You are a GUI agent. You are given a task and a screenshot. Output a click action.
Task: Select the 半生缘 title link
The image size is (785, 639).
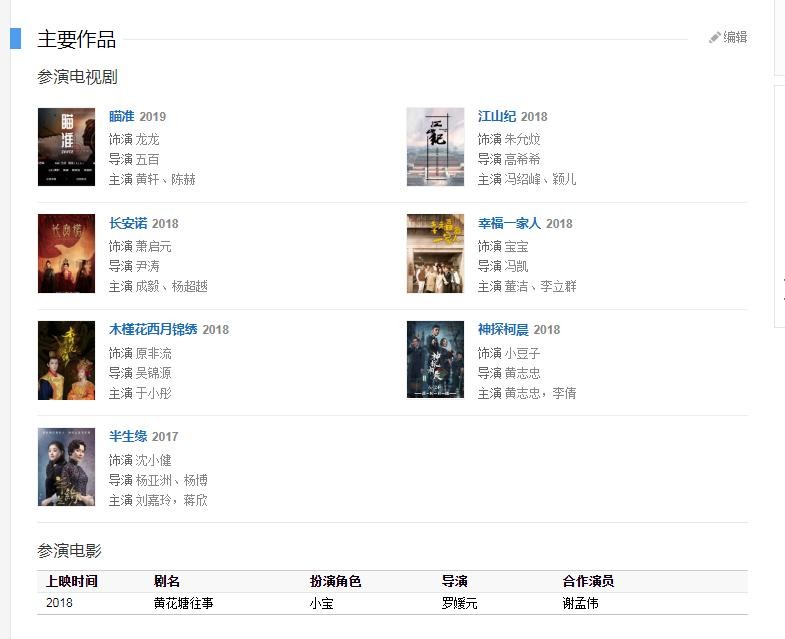coord(128,436)
